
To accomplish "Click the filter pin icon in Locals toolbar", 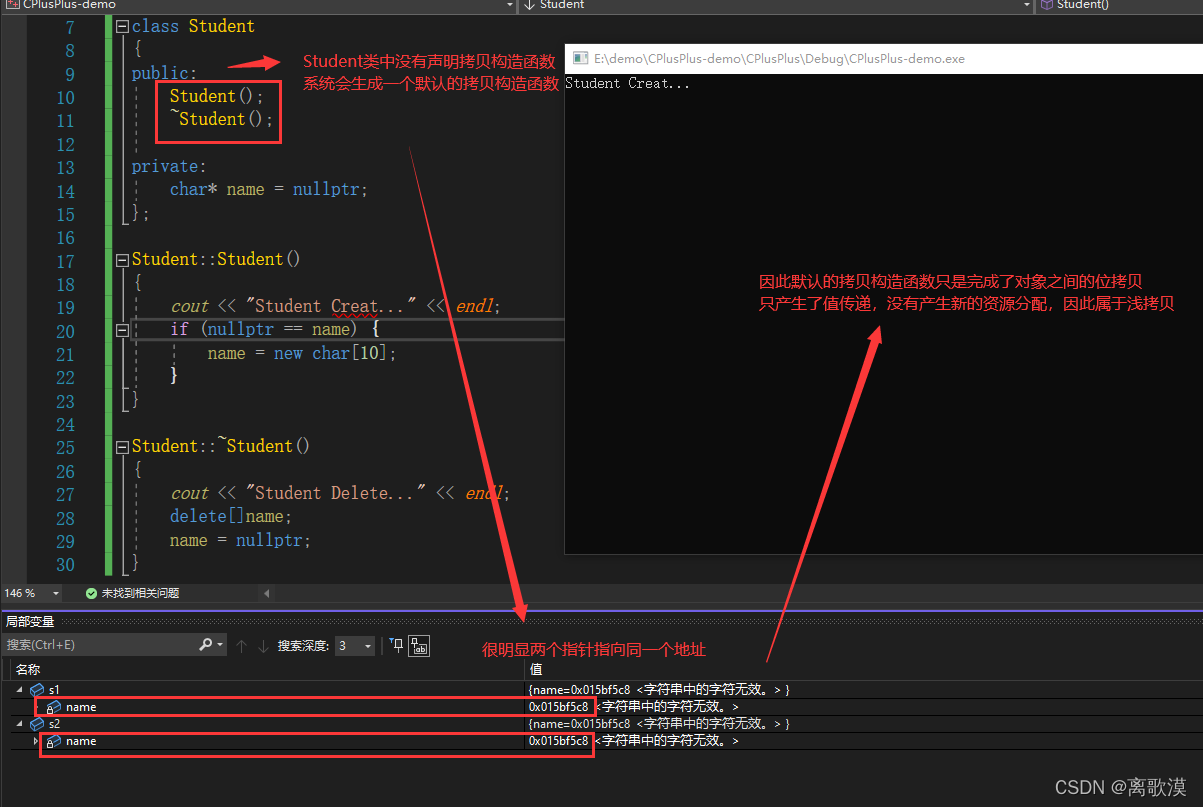I will pos(396,645).
